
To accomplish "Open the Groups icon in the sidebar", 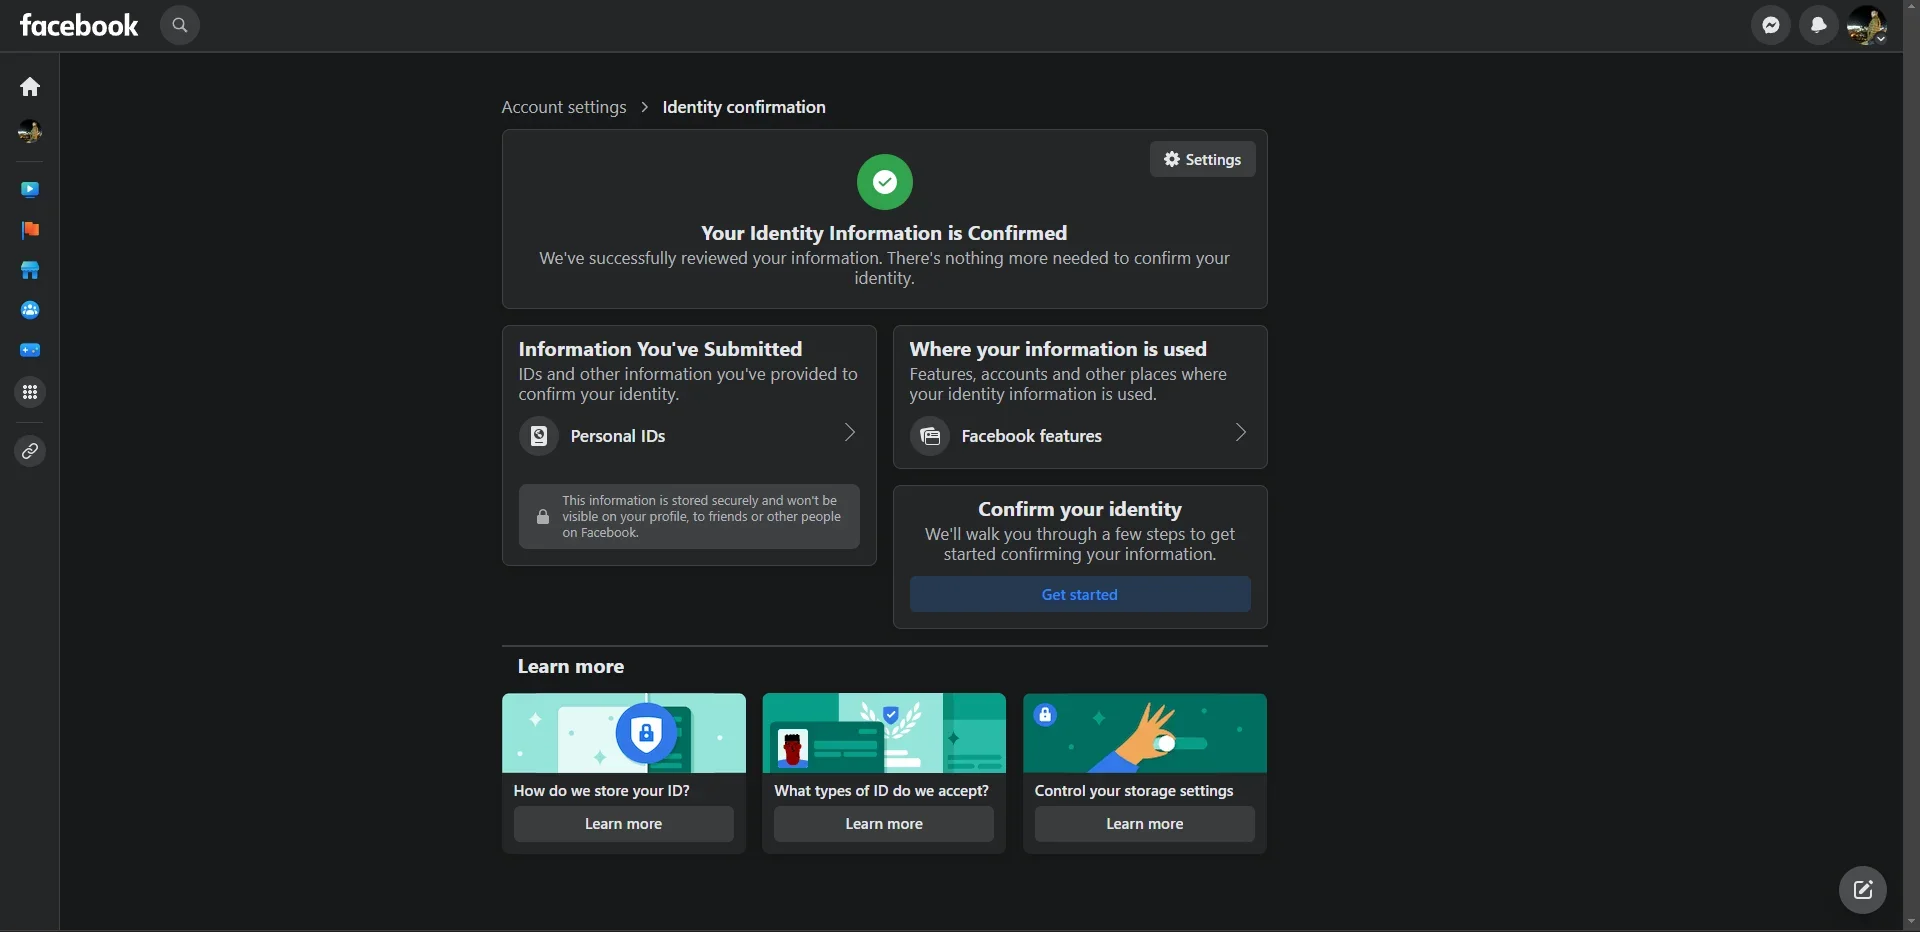I will pos(30,310).
